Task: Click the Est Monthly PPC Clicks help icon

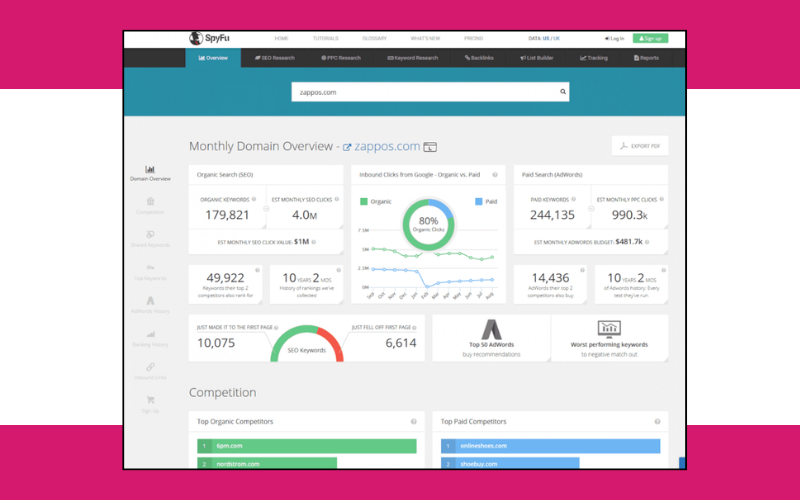Action: coord(662,199)
